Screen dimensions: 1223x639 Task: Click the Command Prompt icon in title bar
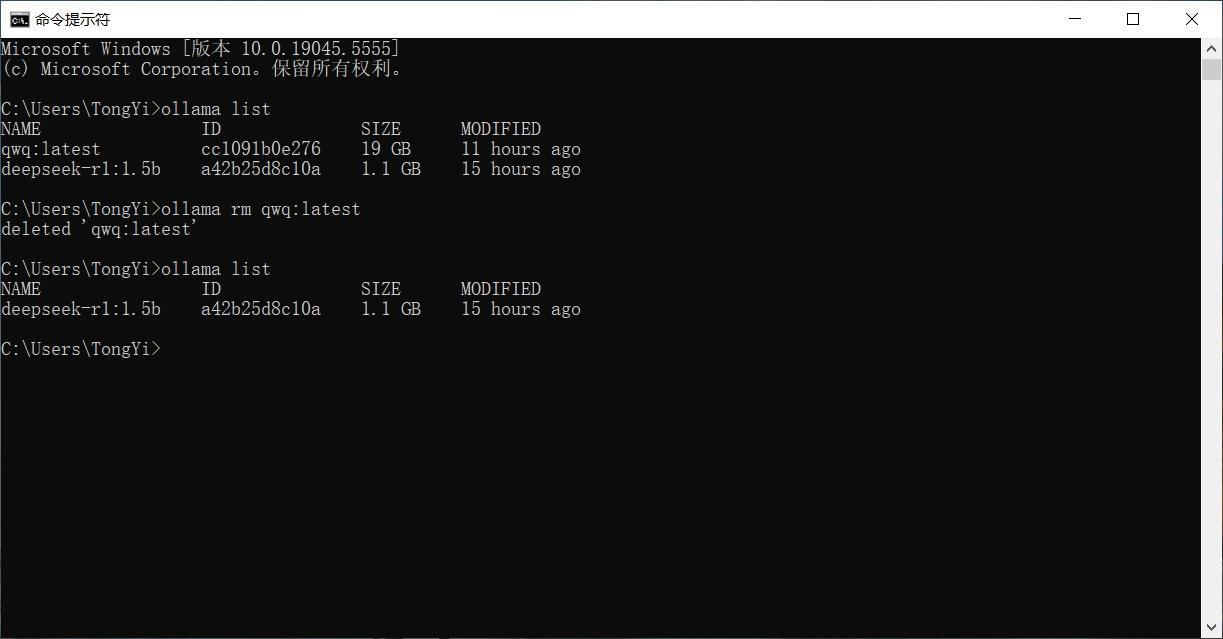[x=19, y=19]
